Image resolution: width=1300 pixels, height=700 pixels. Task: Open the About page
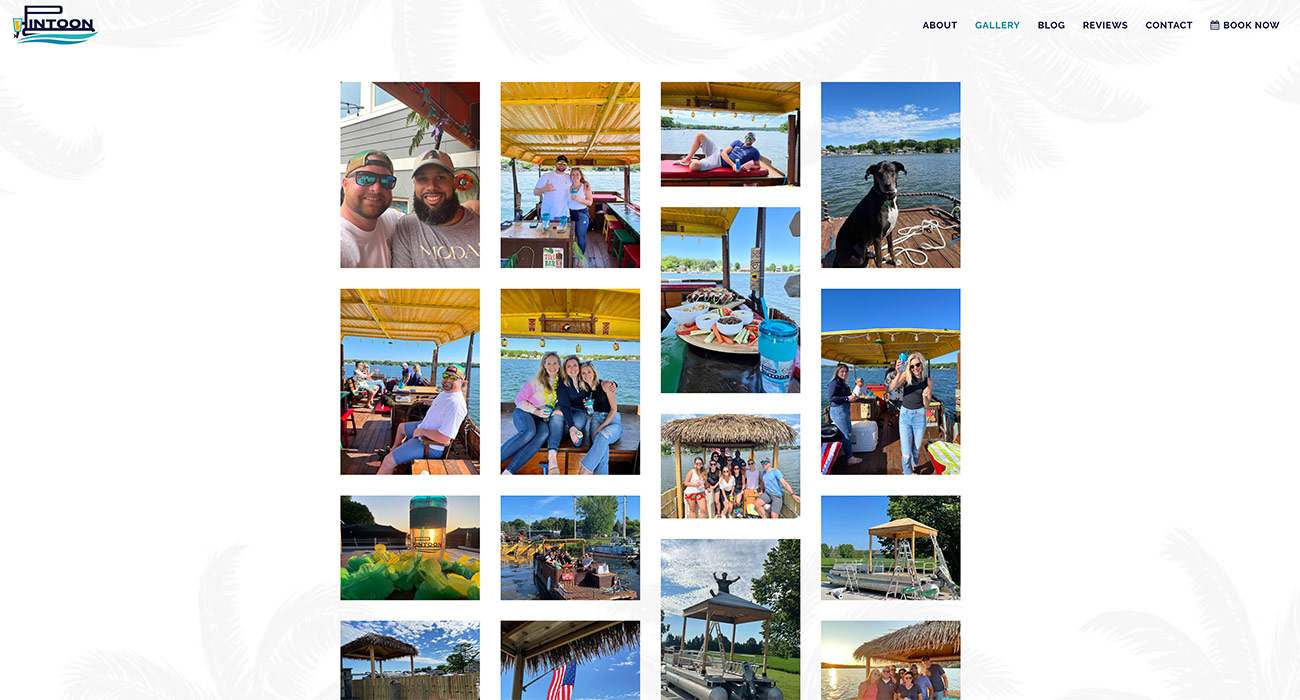coord(939,25)
